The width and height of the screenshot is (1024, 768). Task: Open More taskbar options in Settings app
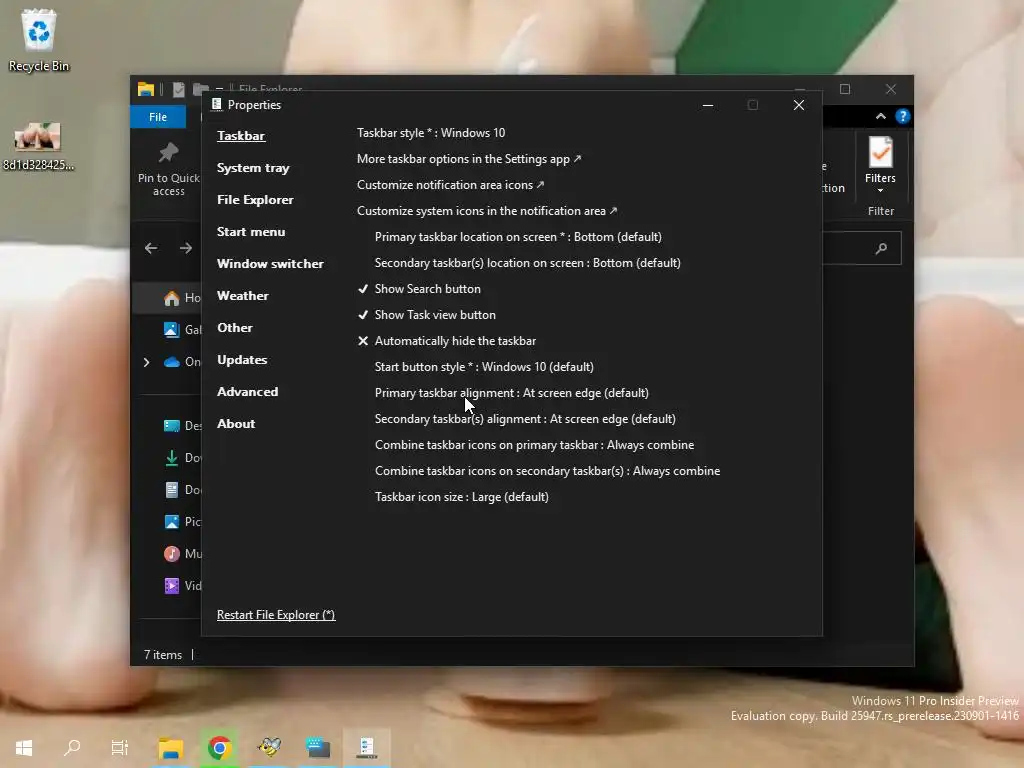(x=469, y=159)
